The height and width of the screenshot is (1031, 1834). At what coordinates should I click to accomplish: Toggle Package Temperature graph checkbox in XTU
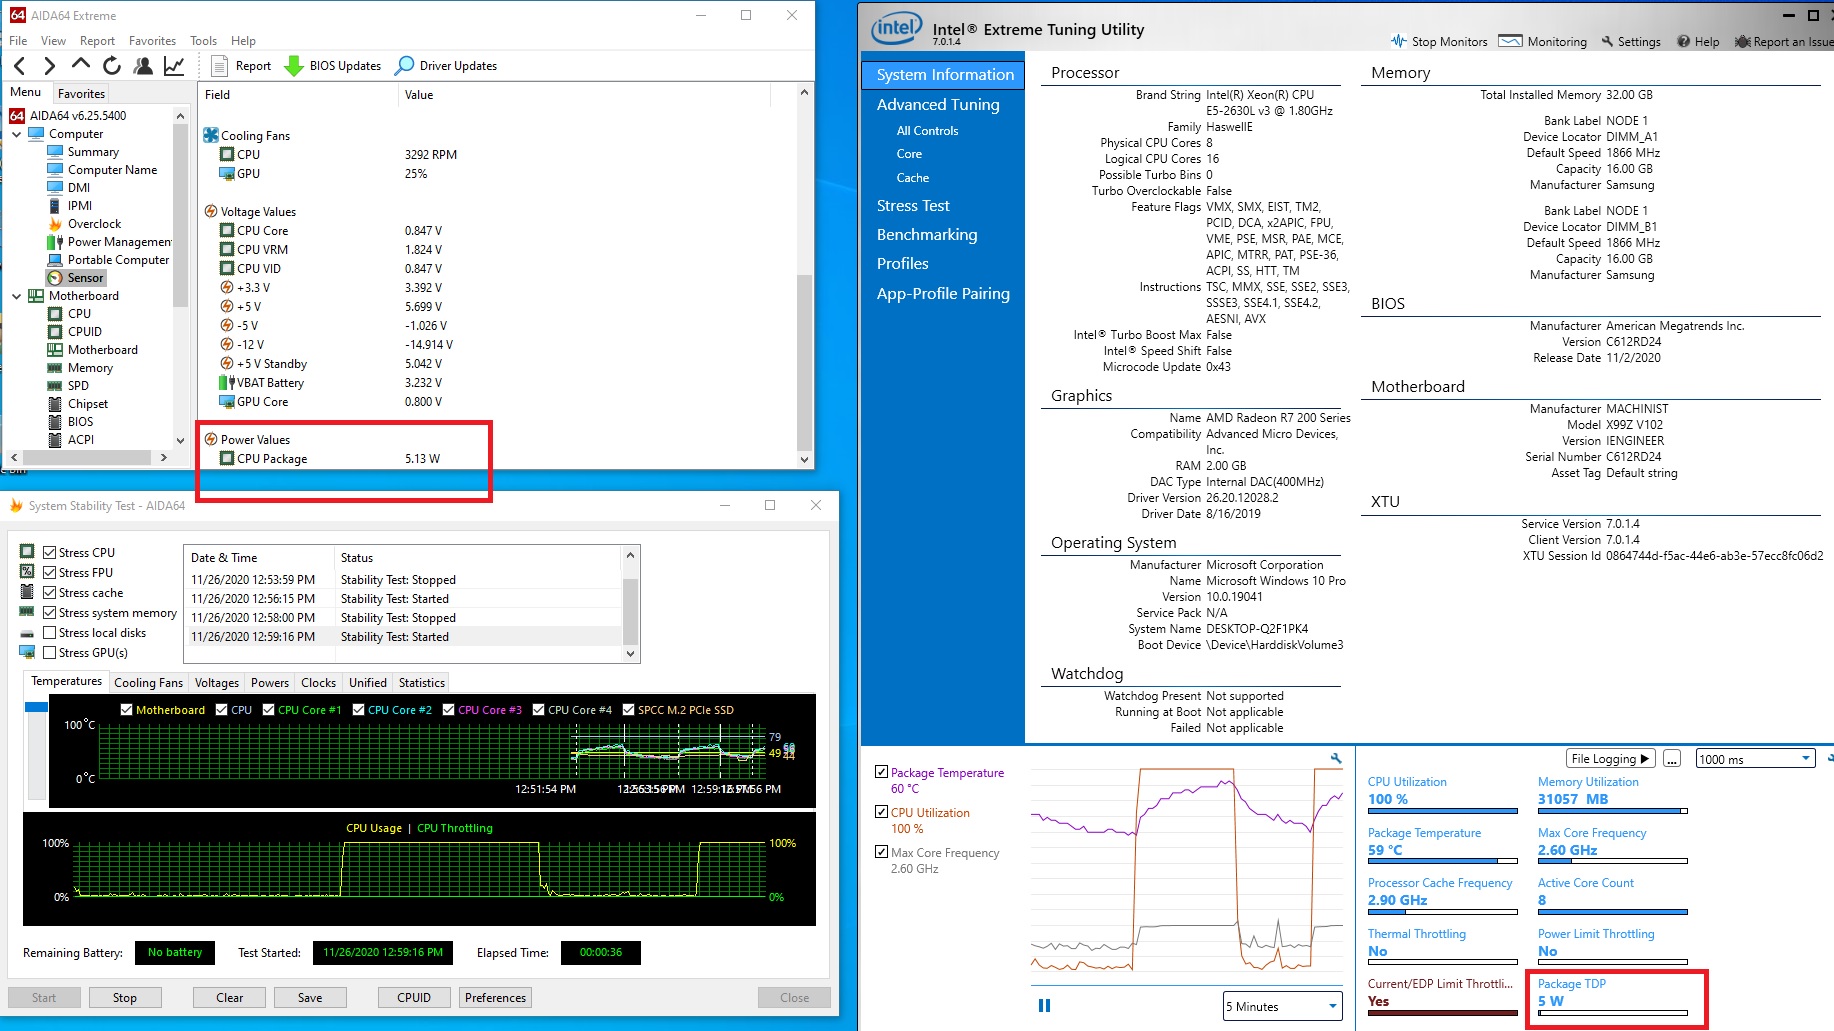[881, 772]
